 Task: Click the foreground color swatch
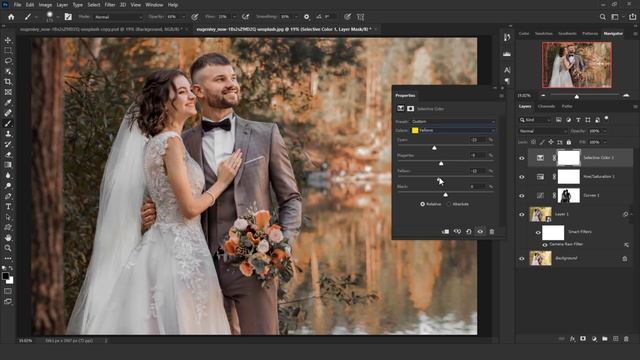point(5,276)
